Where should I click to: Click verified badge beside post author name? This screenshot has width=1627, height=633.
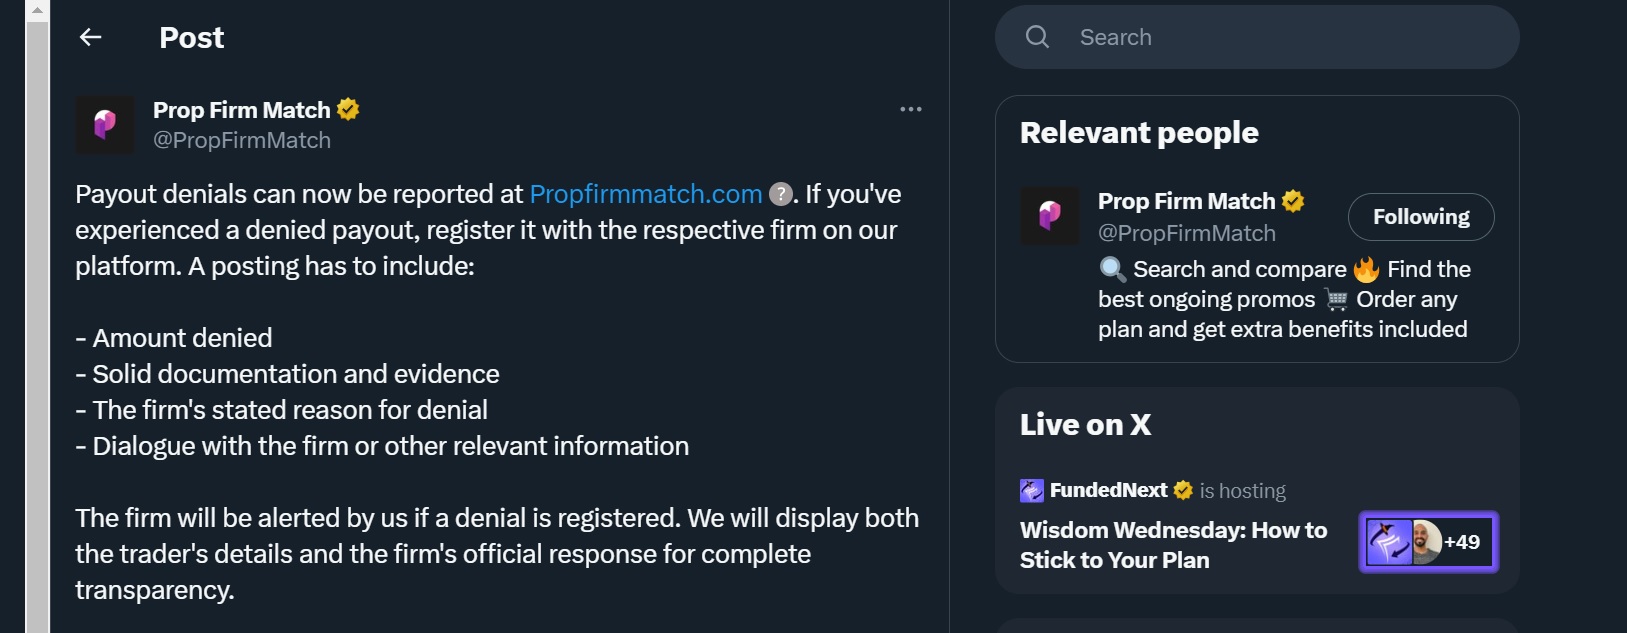click(348, 109)
